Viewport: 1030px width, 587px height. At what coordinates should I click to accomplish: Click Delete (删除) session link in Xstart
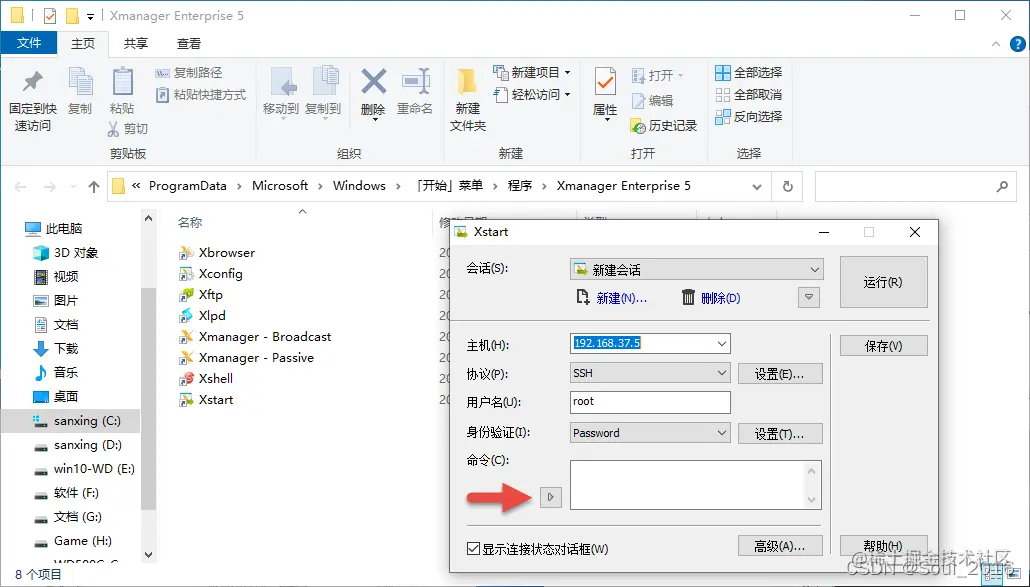pyautogui.click(x=711, y=298)
